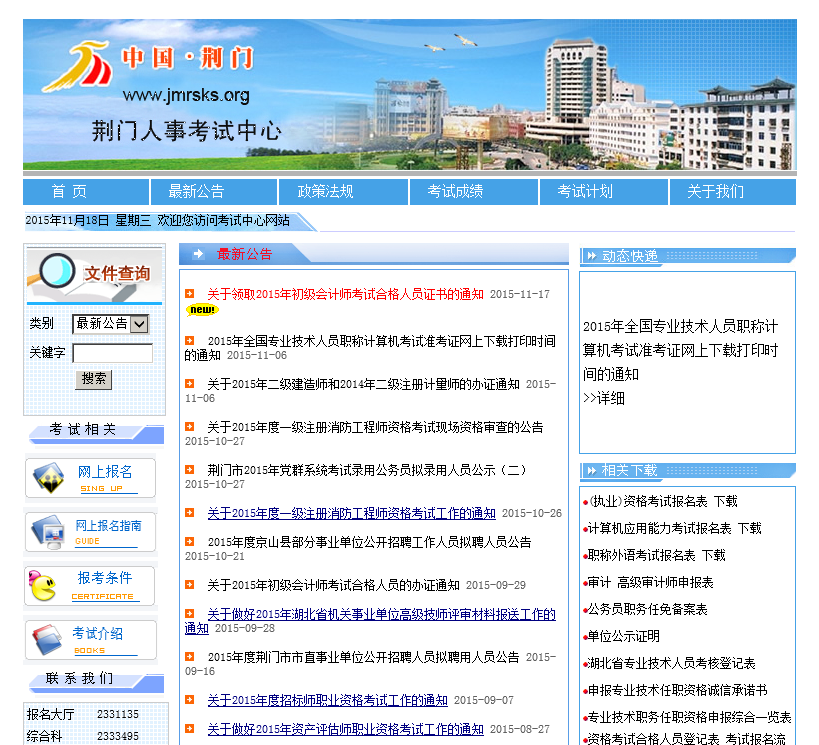Open 专业技术职务任职资格申报综合一览表 download
819x745 pixels.
689,717
